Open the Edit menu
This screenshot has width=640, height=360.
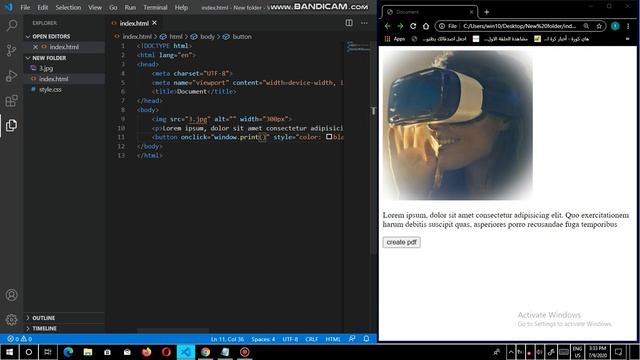(42, 7)
